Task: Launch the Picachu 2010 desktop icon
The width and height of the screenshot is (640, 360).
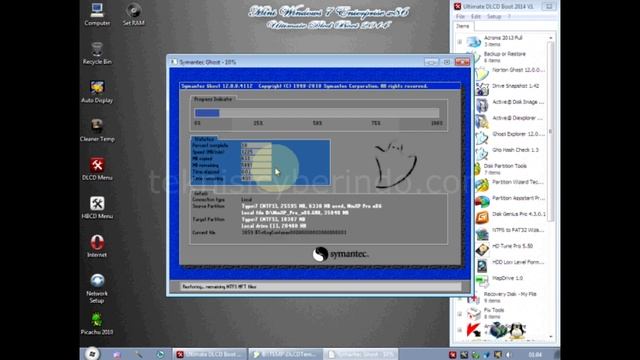Action: [x=97, y=323]
